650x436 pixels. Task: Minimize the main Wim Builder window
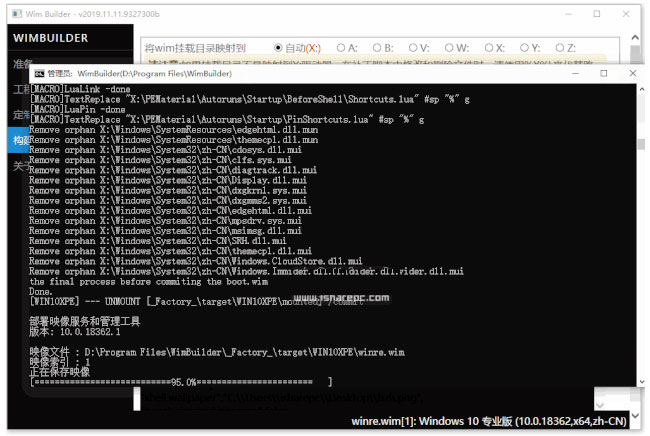click(568, 14)
